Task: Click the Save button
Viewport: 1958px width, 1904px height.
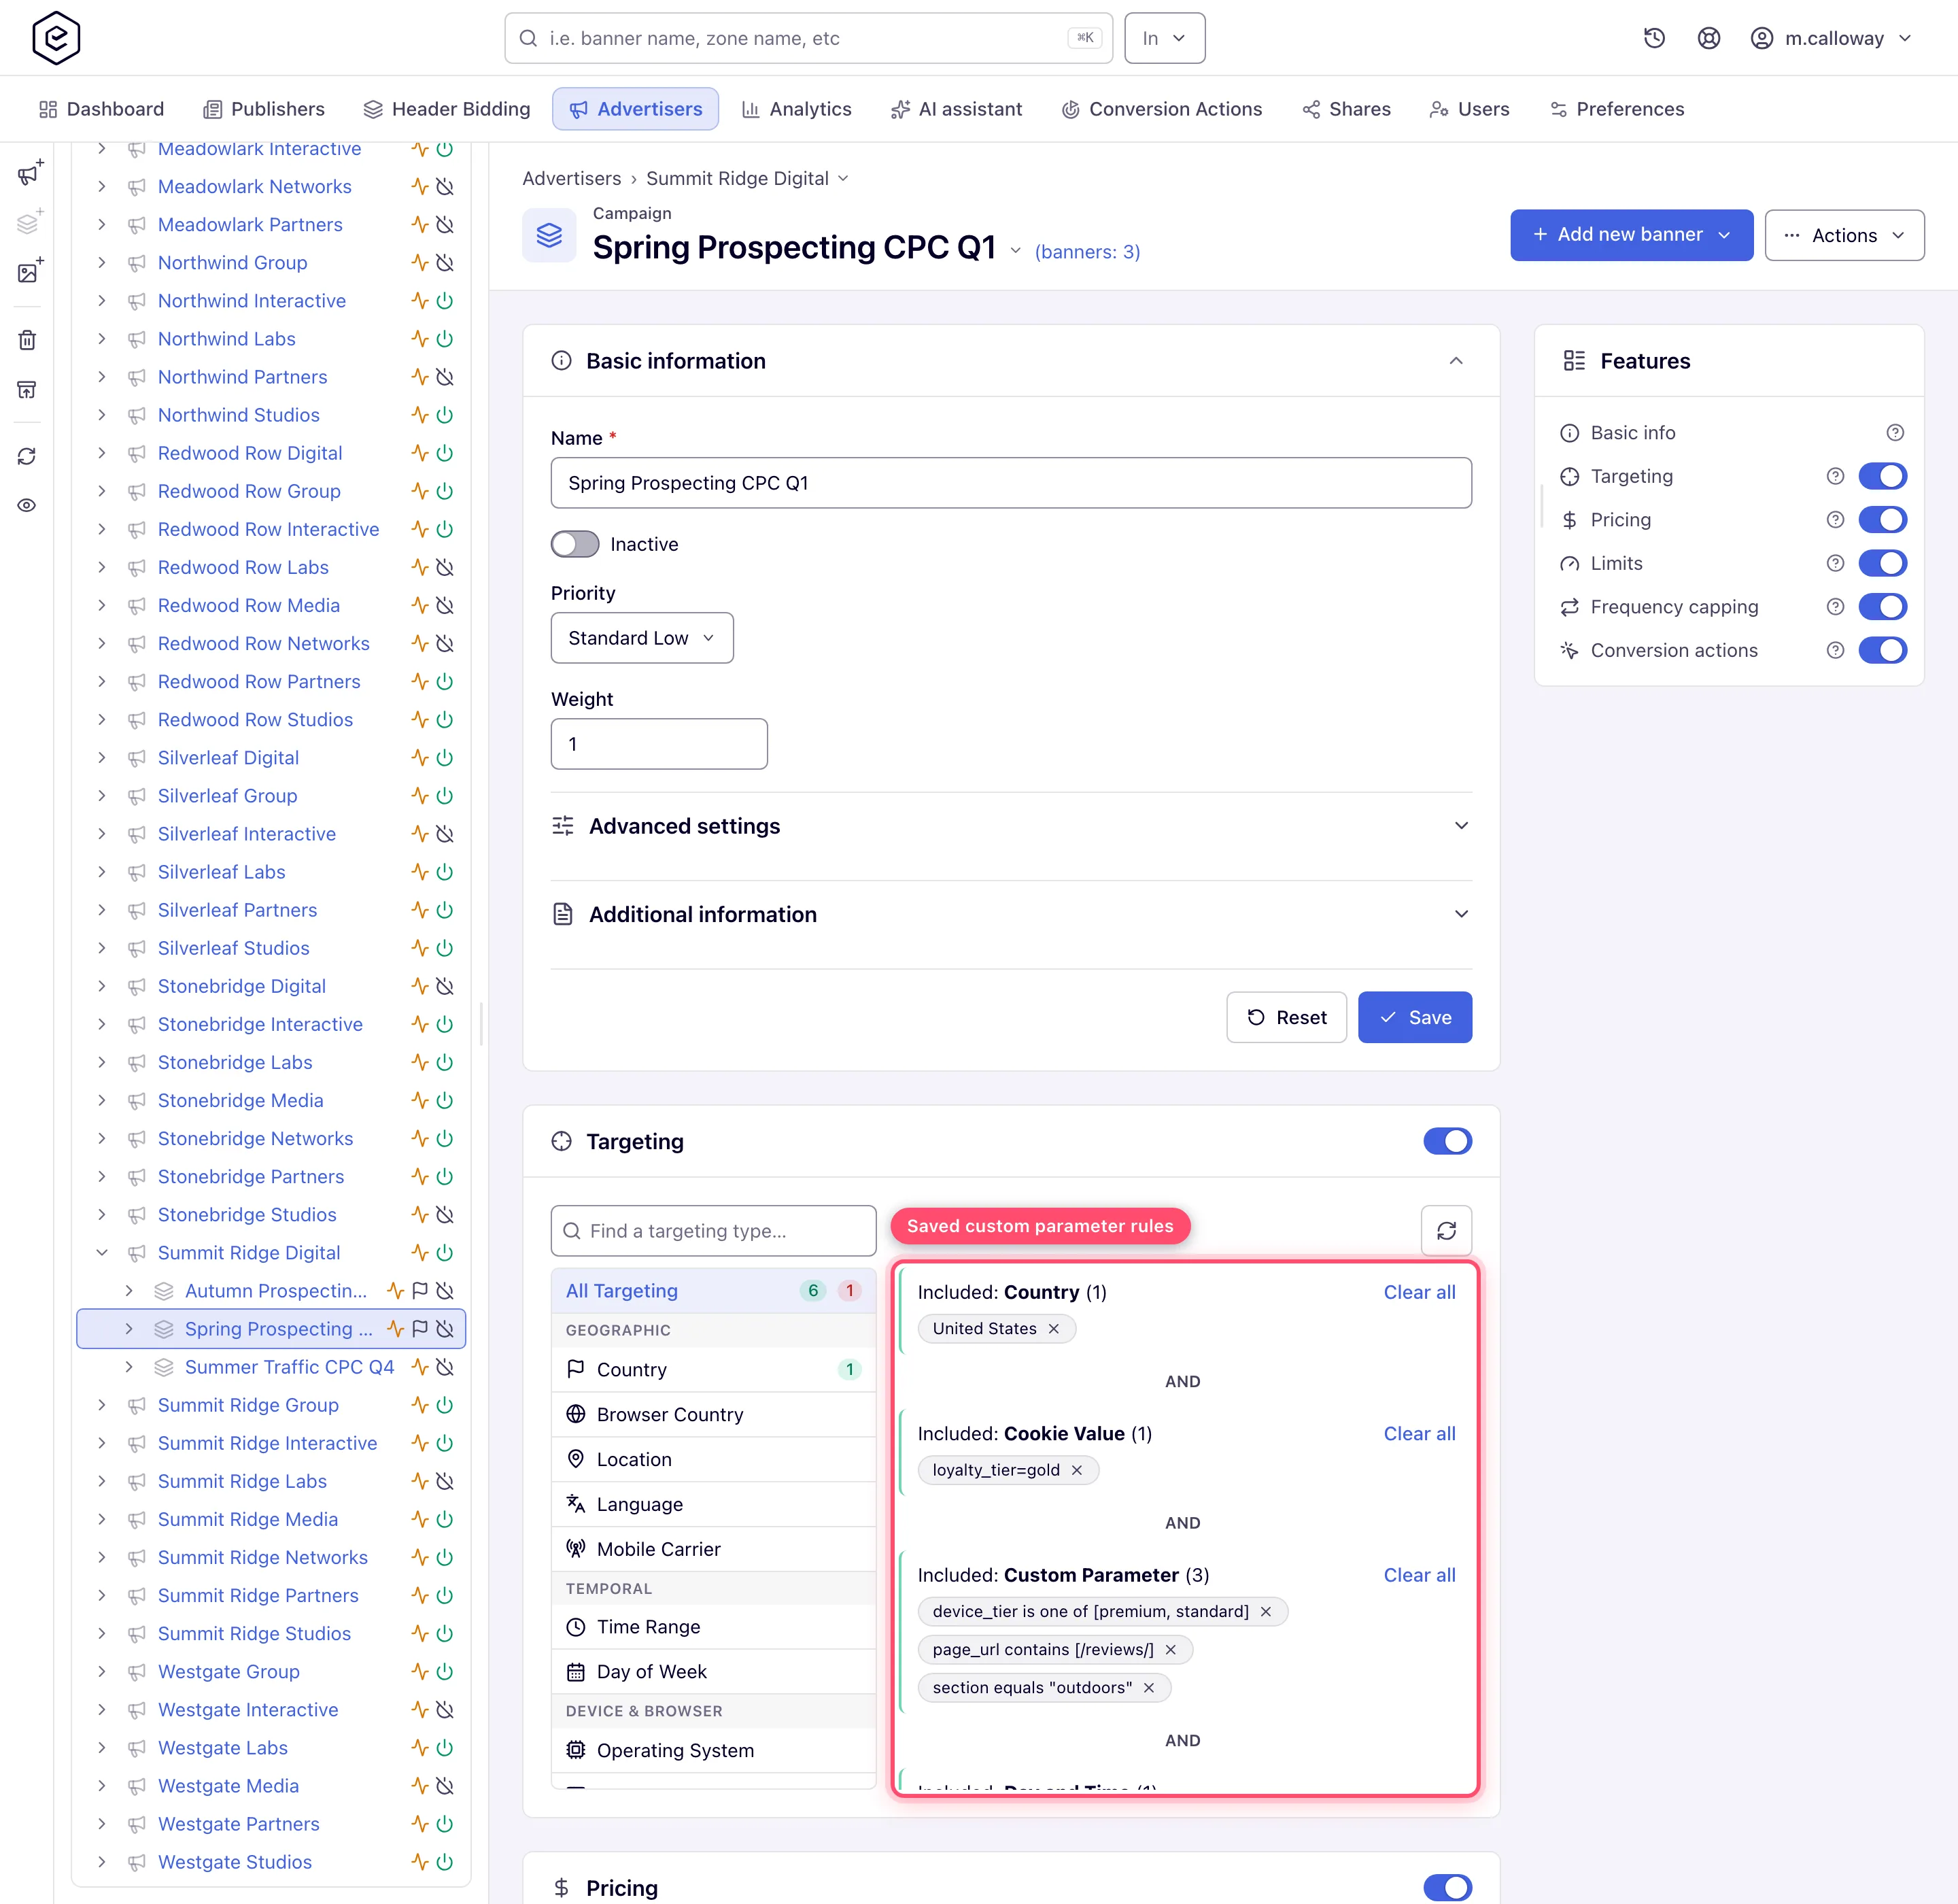Action: (x=1415, y=1017)
